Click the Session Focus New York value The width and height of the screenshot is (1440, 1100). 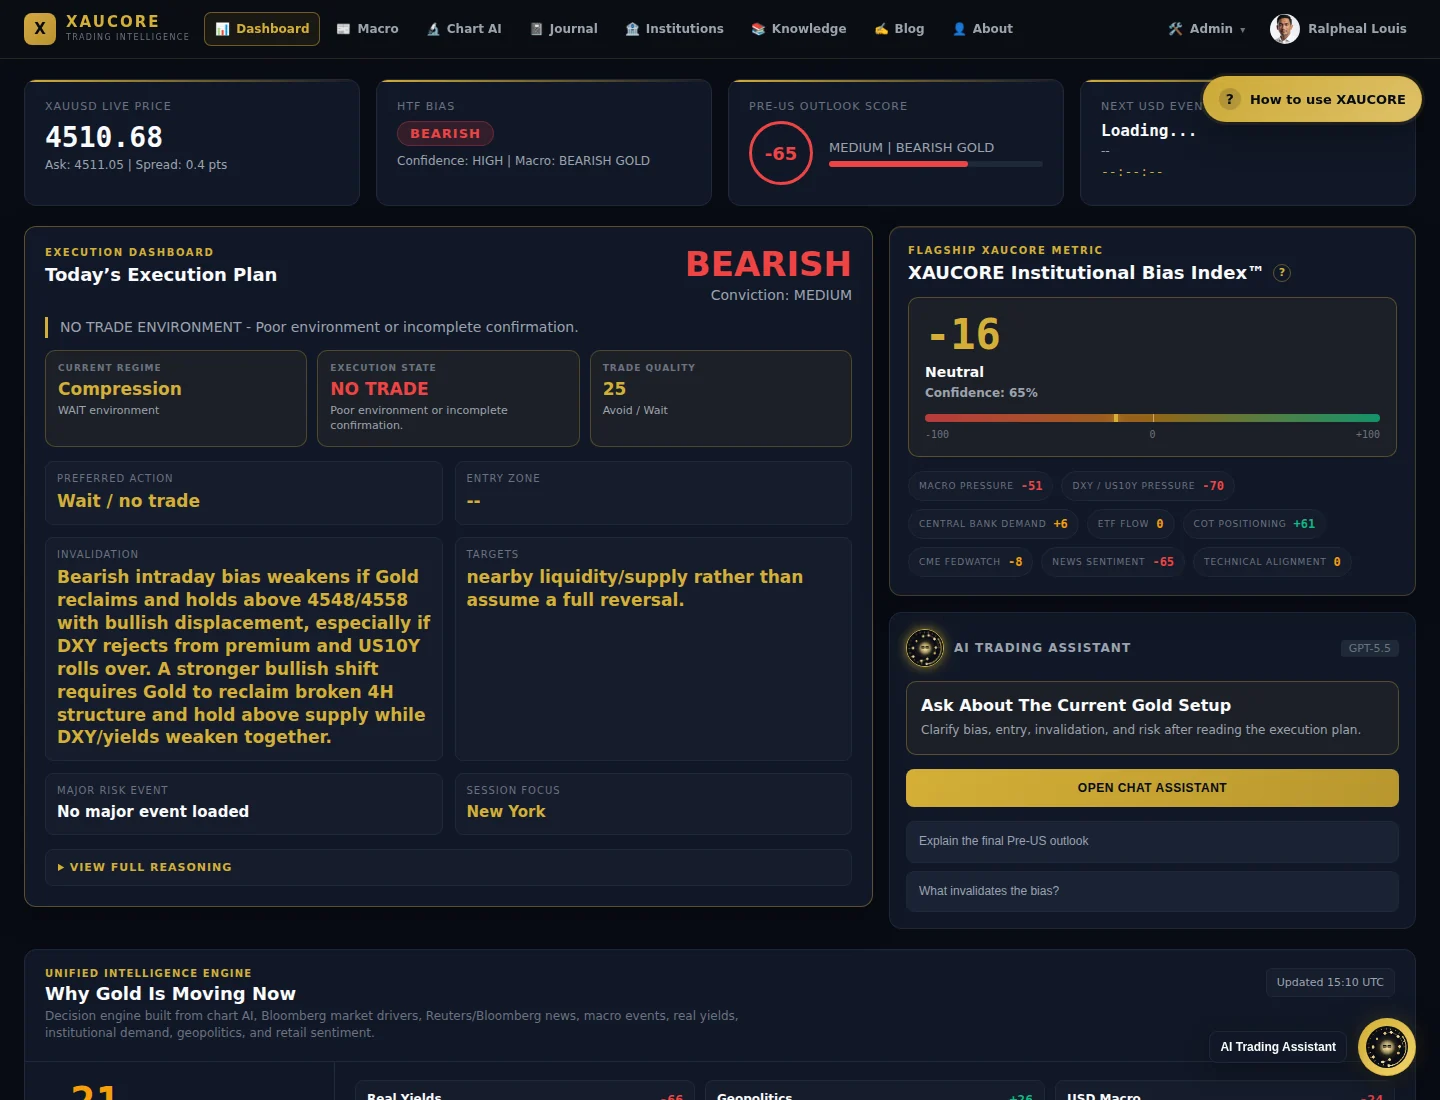tap(506, 812)
